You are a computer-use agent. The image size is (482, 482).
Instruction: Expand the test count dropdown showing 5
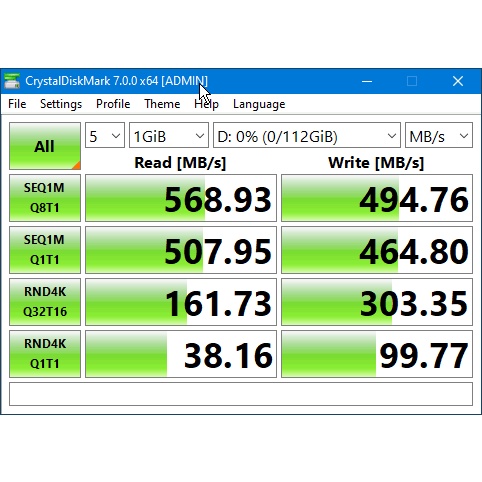click(x=105, y=135)
